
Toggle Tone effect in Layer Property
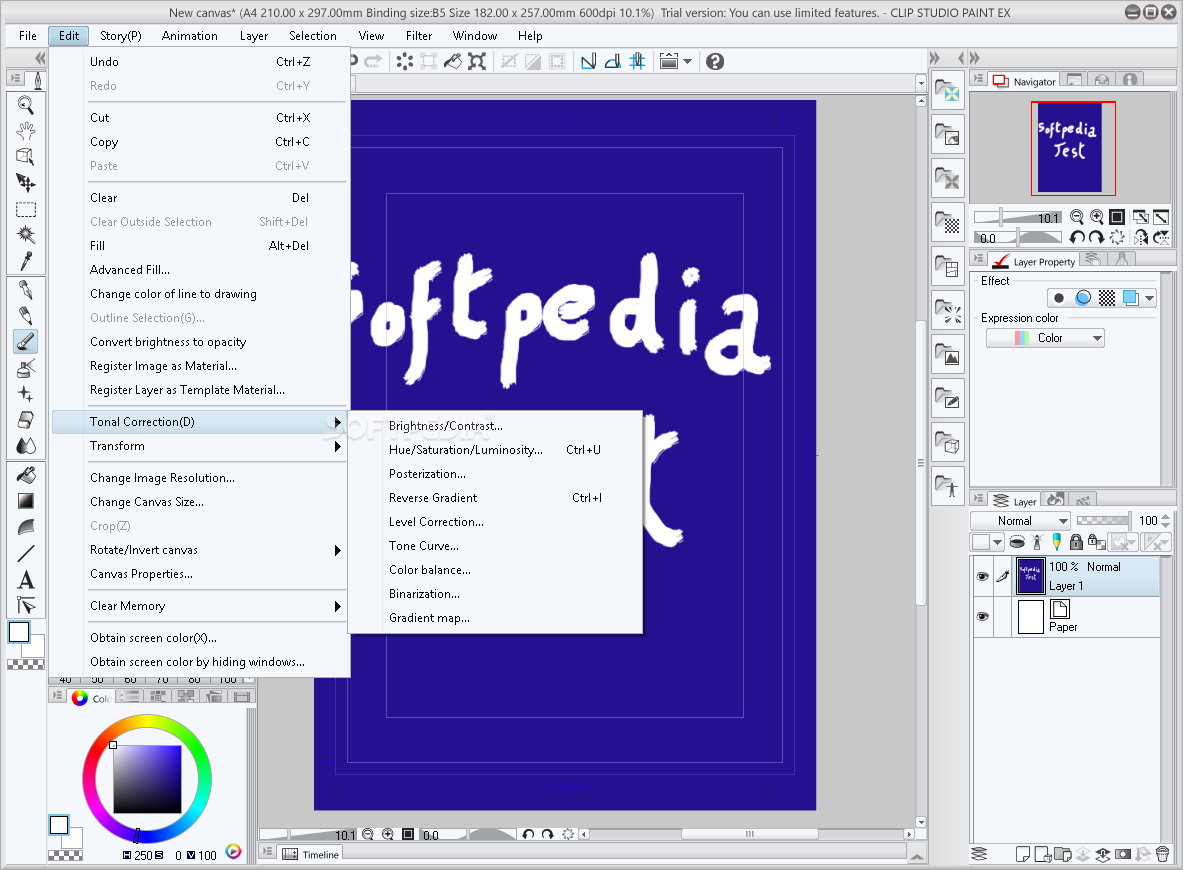[x=1107, y=298]
